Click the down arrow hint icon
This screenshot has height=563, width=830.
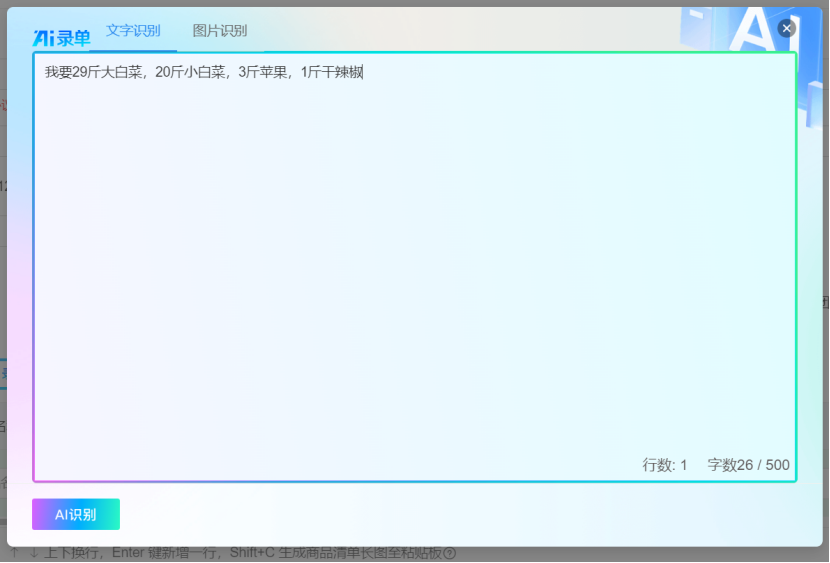tap(33, 553)
